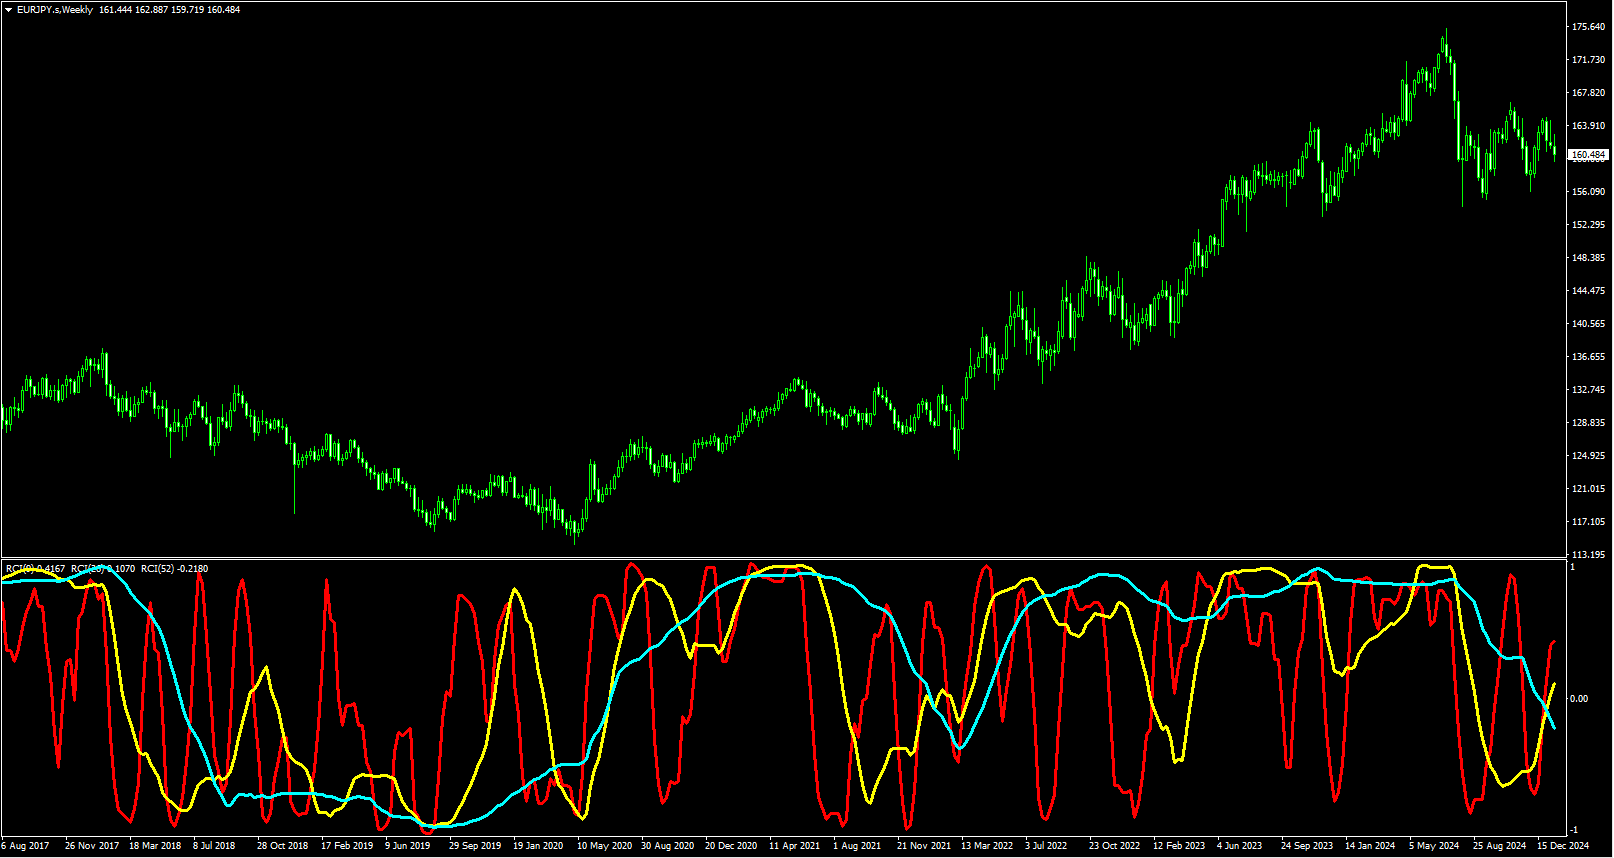The height and width of the screenshot is (858, 1614).
Task: Click the 0.00 level on RCI scale
Action: coord(1579,699)
